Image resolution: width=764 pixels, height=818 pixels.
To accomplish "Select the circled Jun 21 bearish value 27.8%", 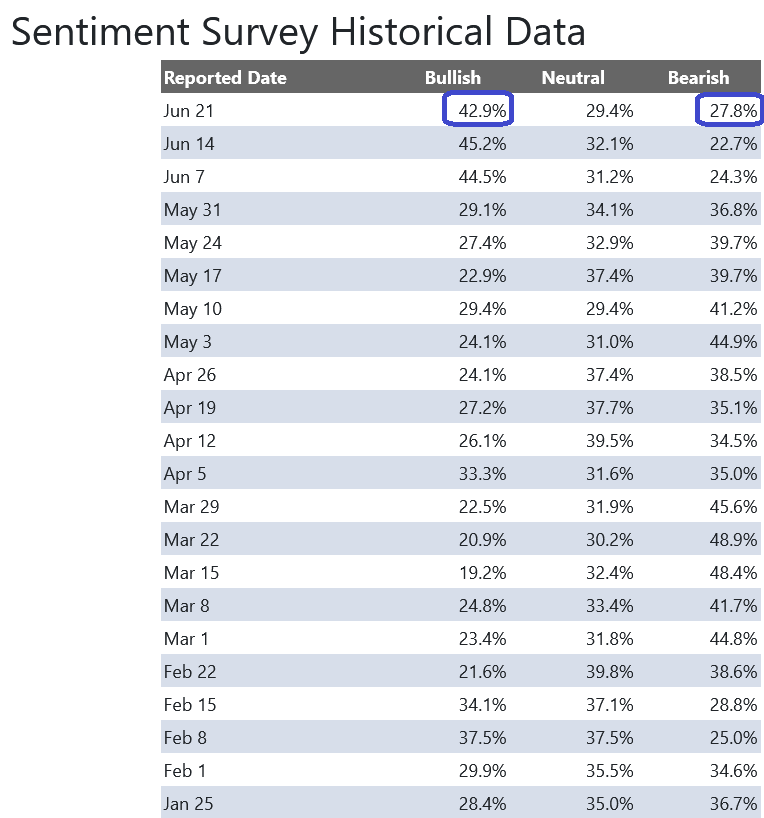I will coord(733,111).
